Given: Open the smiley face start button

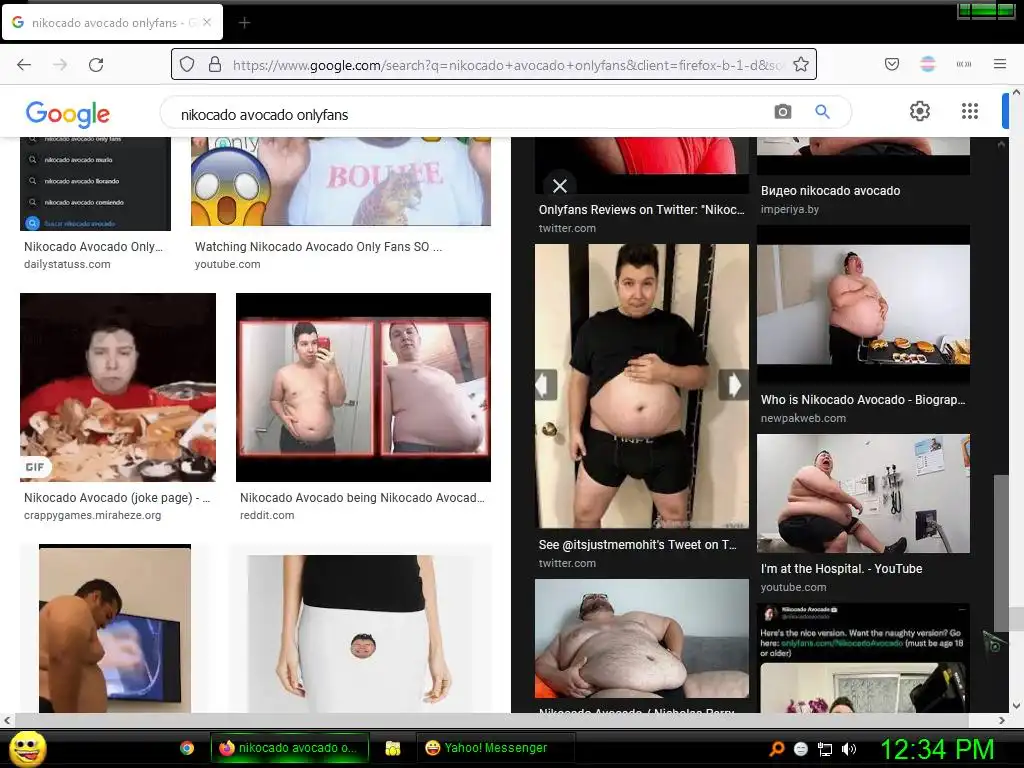Looking at the screenshot, I should coord(27,748).
